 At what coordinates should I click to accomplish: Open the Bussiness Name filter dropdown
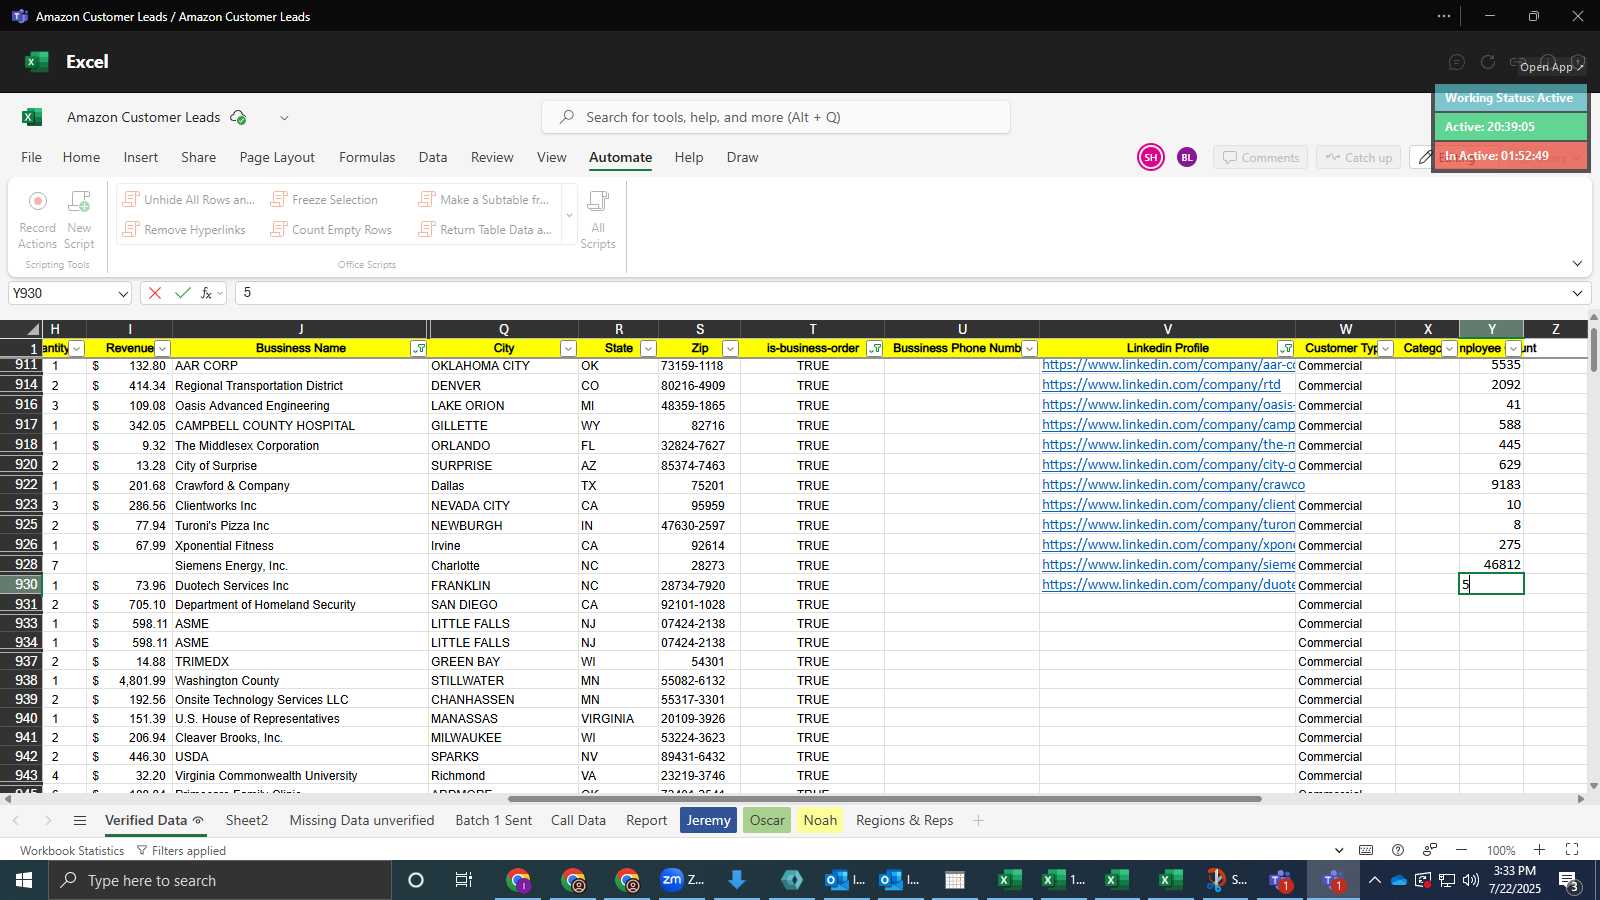pyautogui.click(x=419, y=348)
